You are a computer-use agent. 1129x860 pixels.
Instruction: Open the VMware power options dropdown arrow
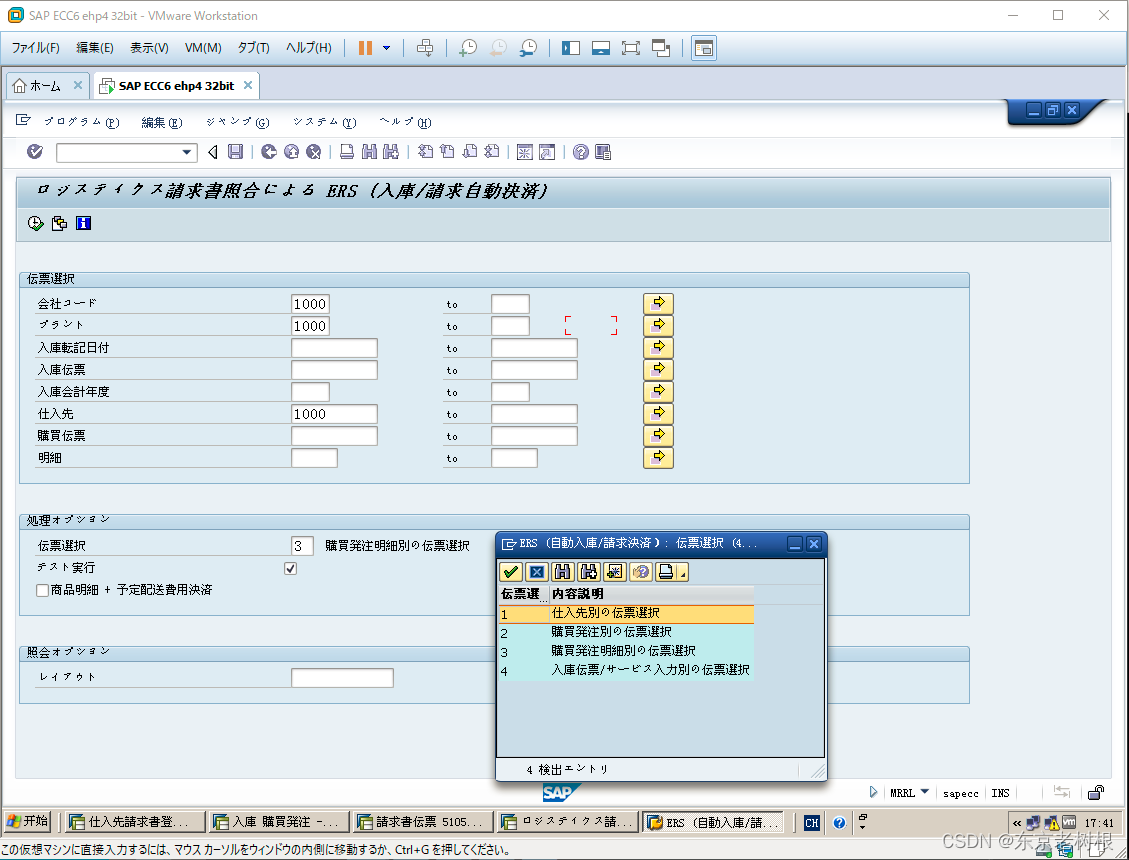click(x=386, y=48)
